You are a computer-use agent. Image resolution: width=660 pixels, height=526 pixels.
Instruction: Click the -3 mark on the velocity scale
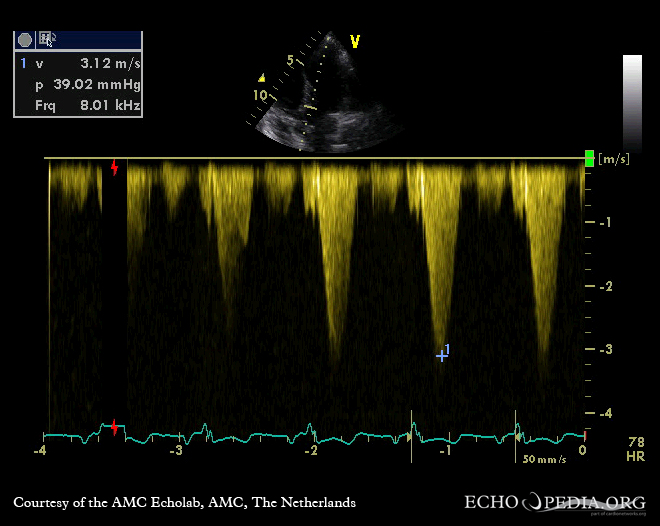[604, 349]
